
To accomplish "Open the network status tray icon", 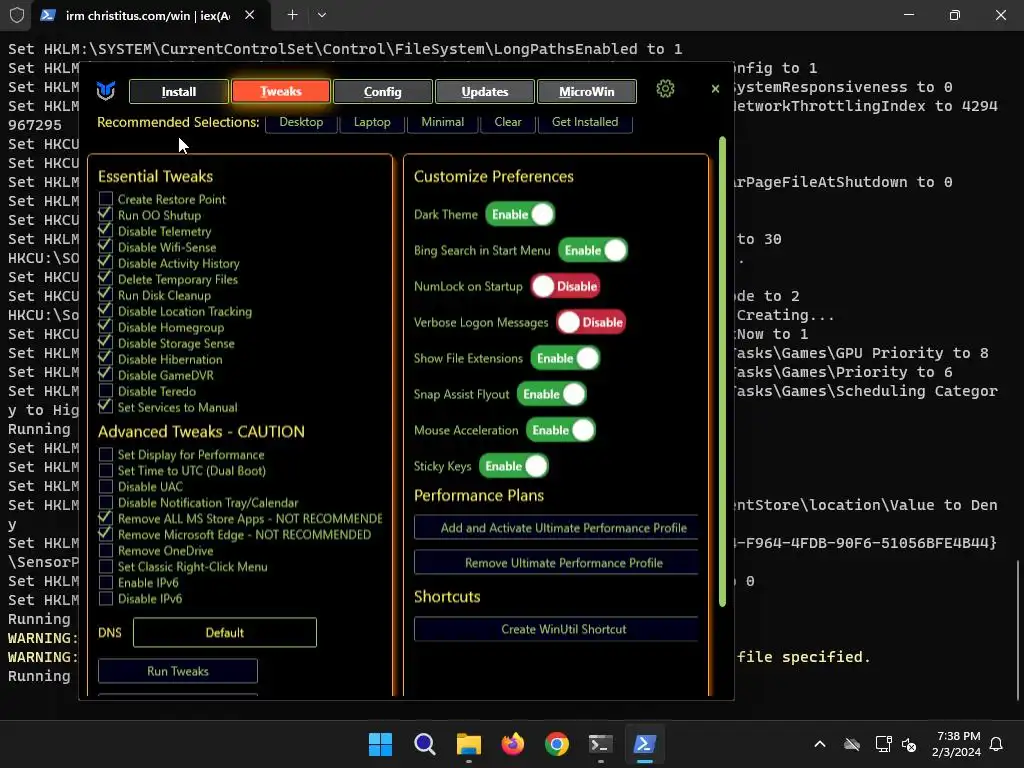I will pos(883,744).
